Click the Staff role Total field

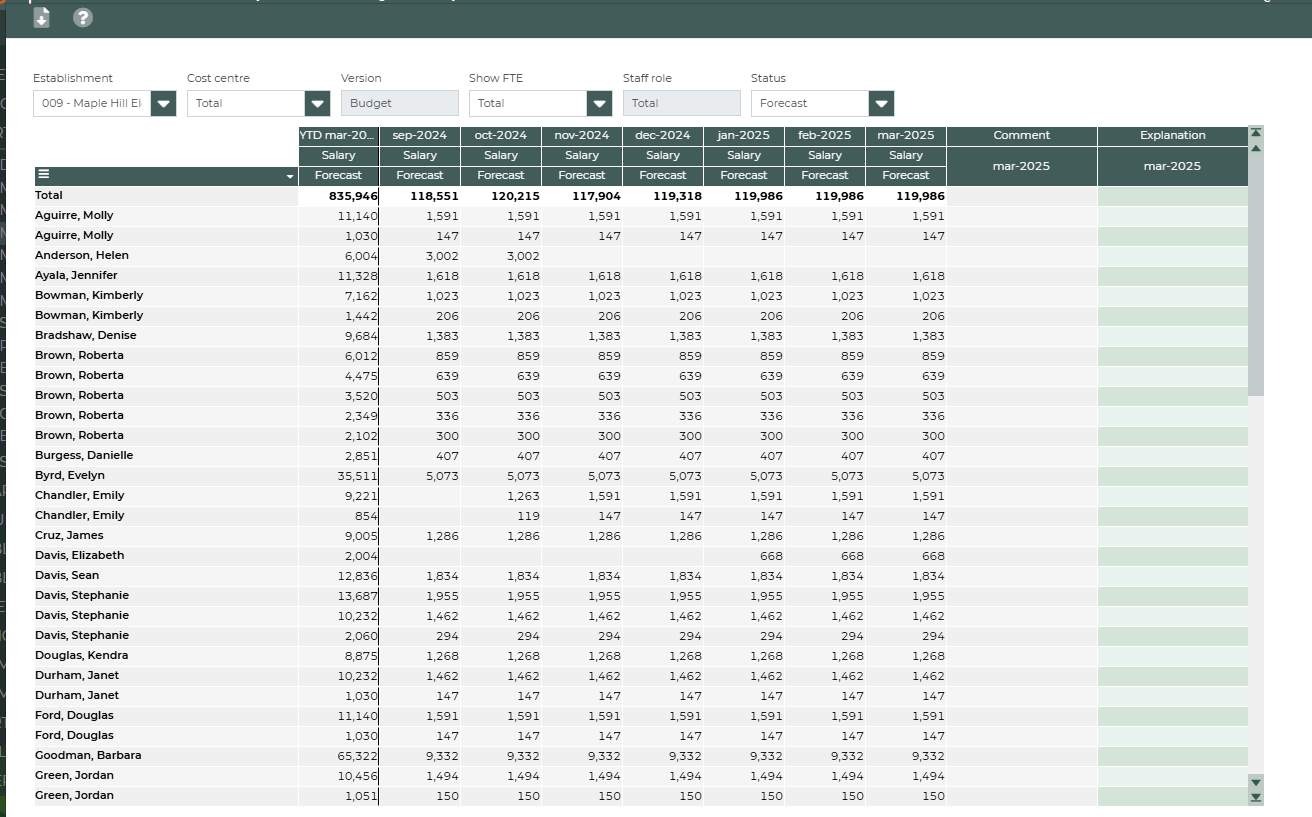point(681,103)
